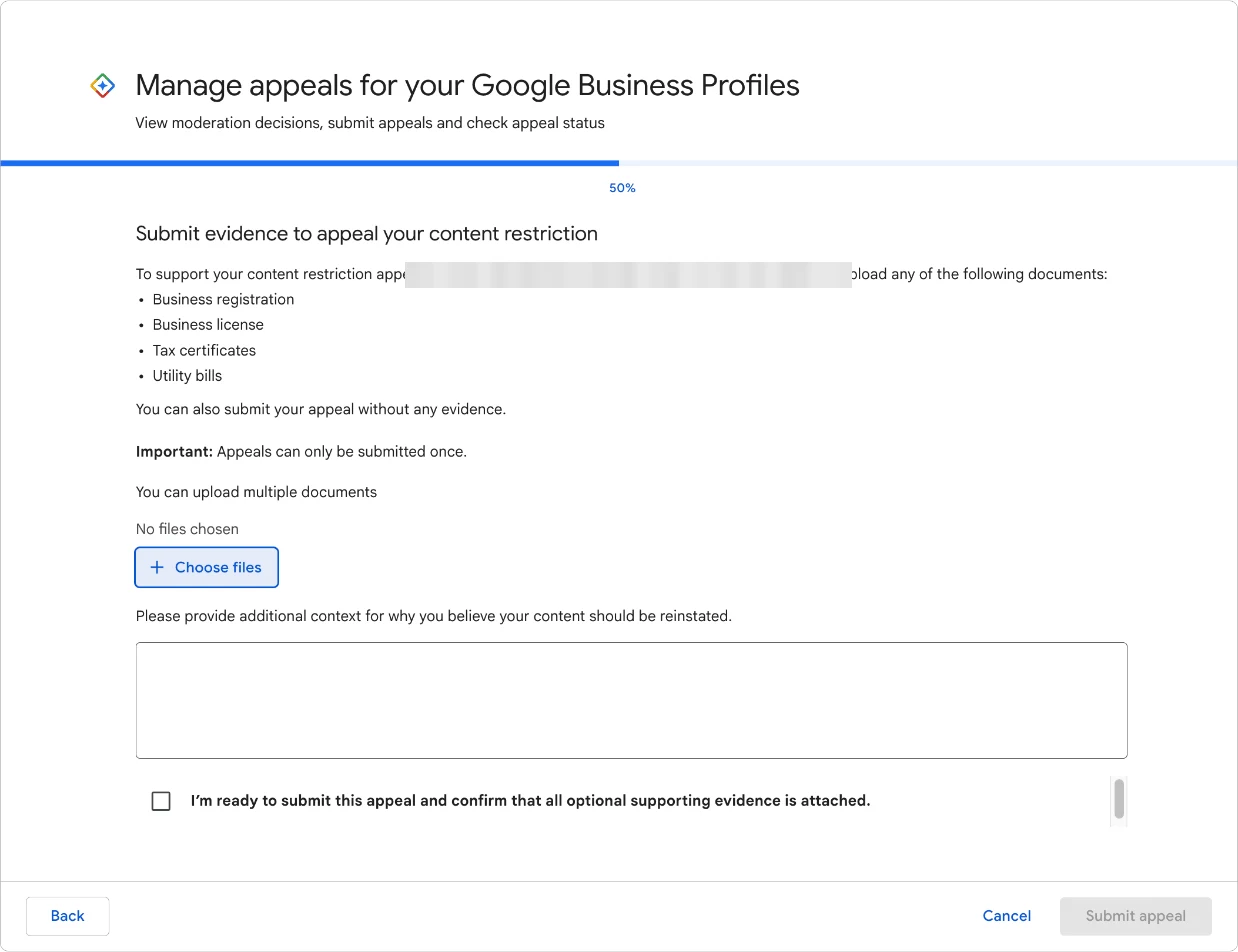The width and height of the screenshot is (1238, 952).
Task: Click the "Utility bills" list item
Action: pyautogui.click(x=187, y=376)
